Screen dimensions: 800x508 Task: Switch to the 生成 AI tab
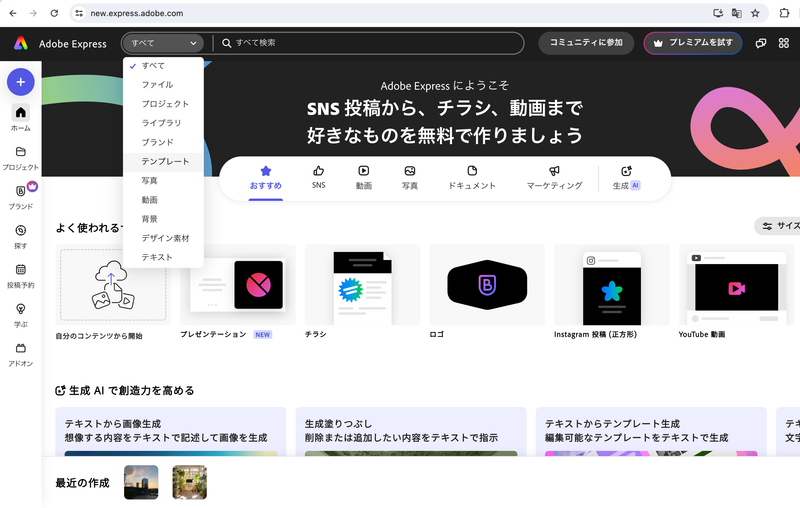pyautogui.click(x=627, y=178)
